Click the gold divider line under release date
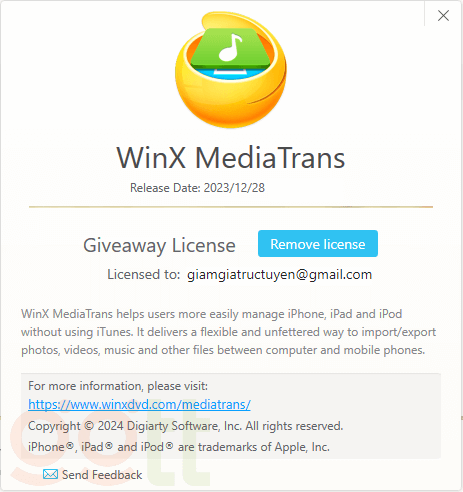This screenshot has width=463, height=492. pyautogui.click(x=231, y=207)
